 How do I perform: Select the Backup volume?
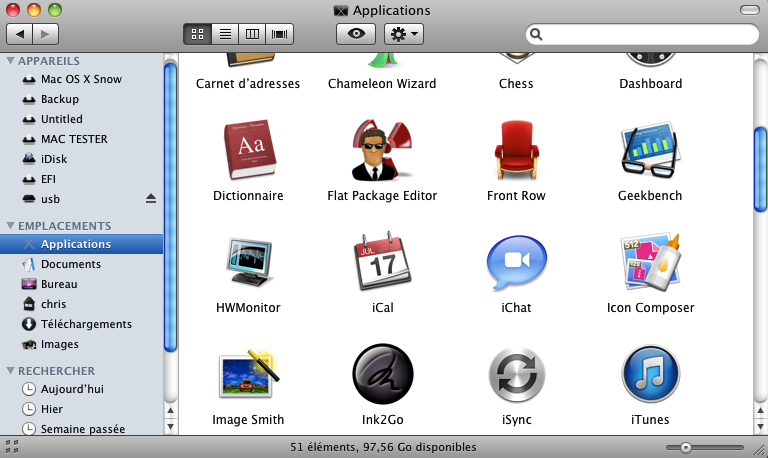coord(81,99)
